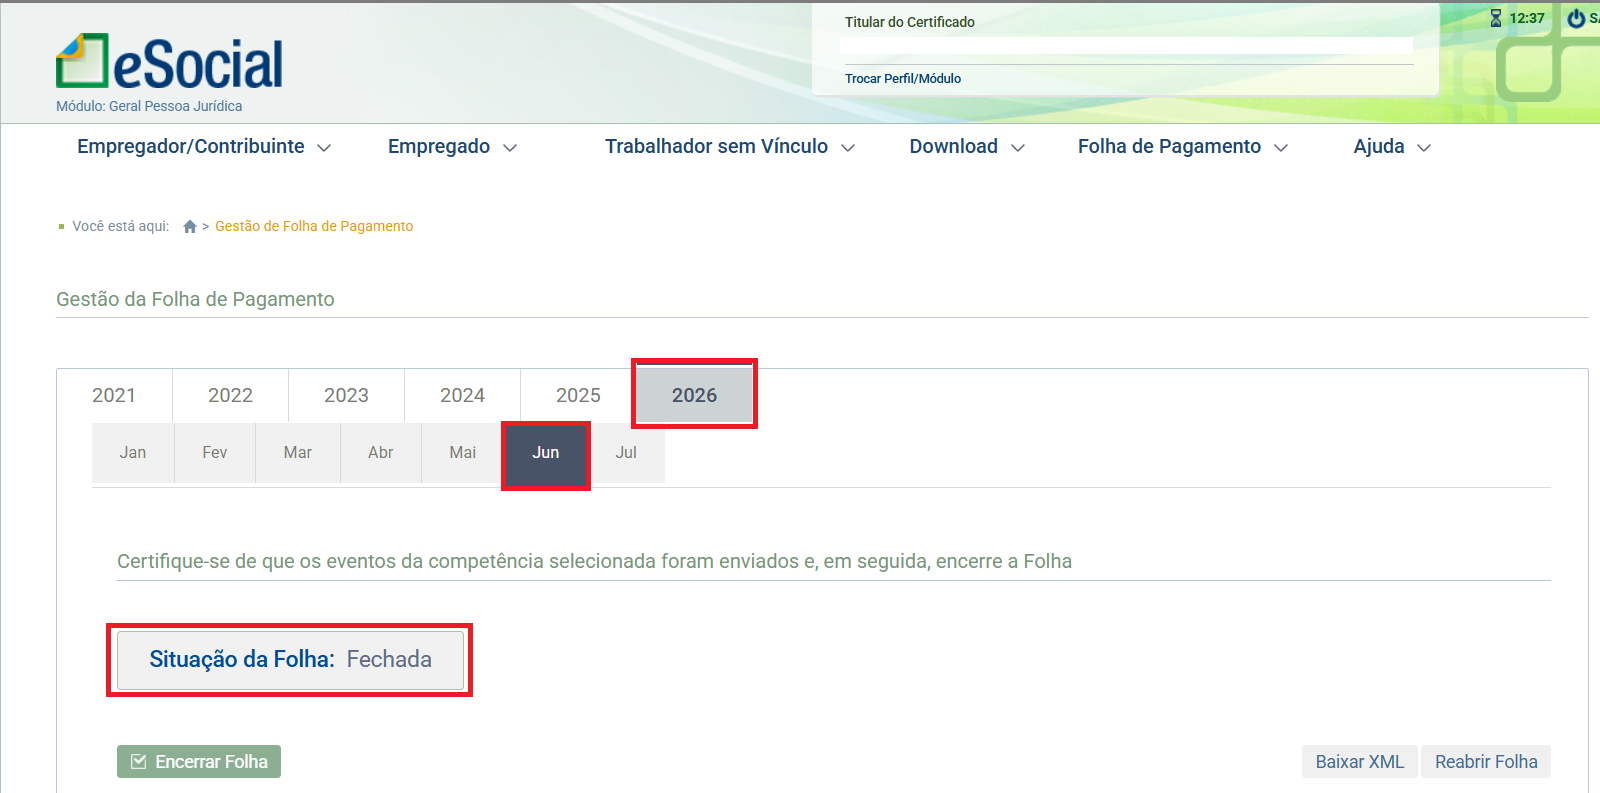
Task: Click the home icon in the breadcrumb
Action: [190, 227]
